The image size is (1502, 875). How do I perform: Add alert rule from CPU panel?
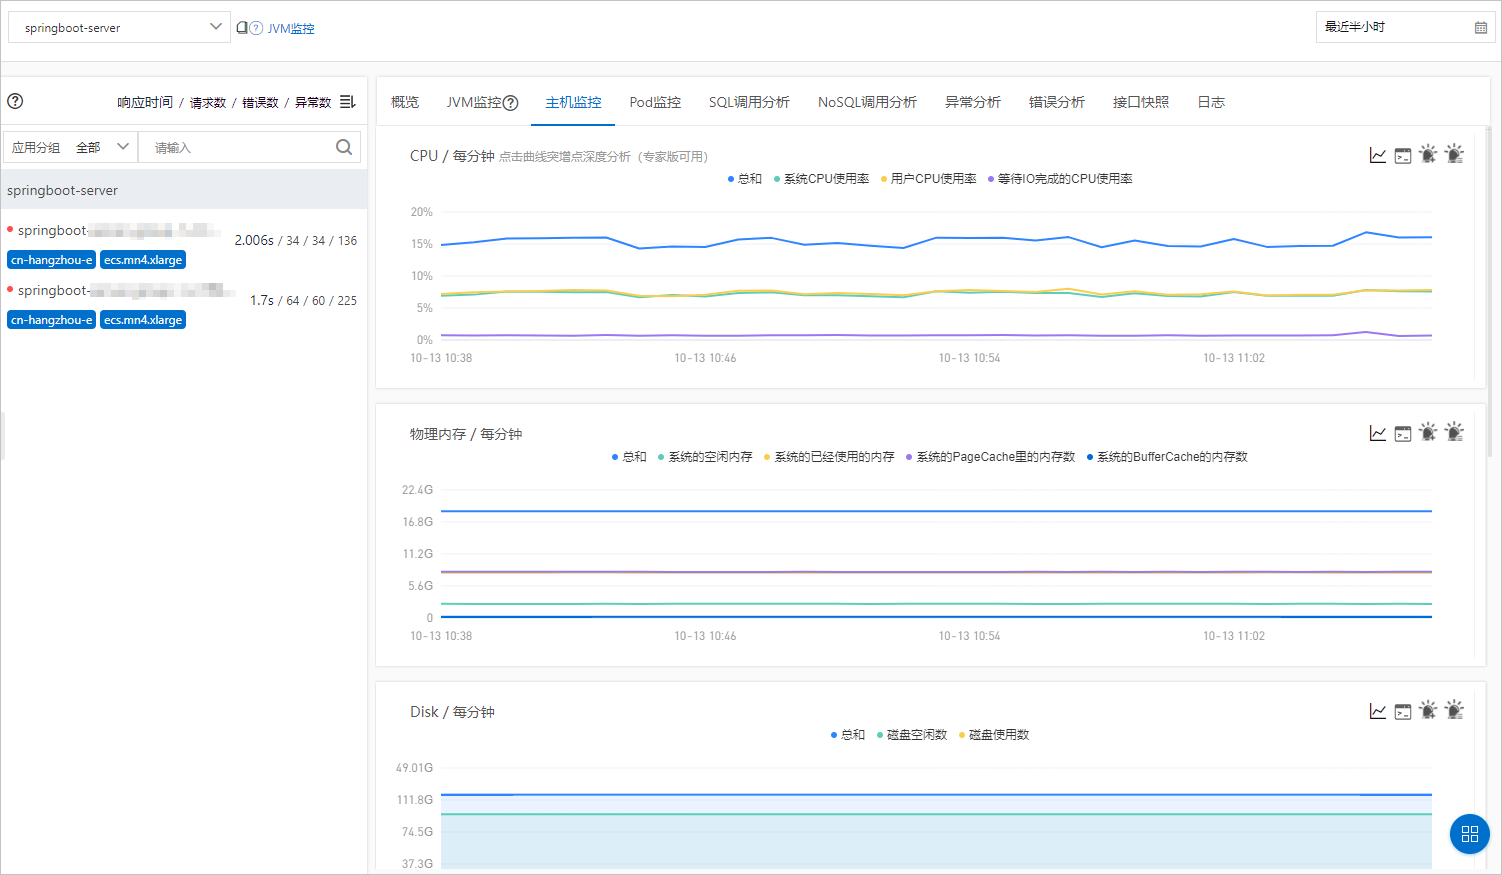tap(1428, 154)
